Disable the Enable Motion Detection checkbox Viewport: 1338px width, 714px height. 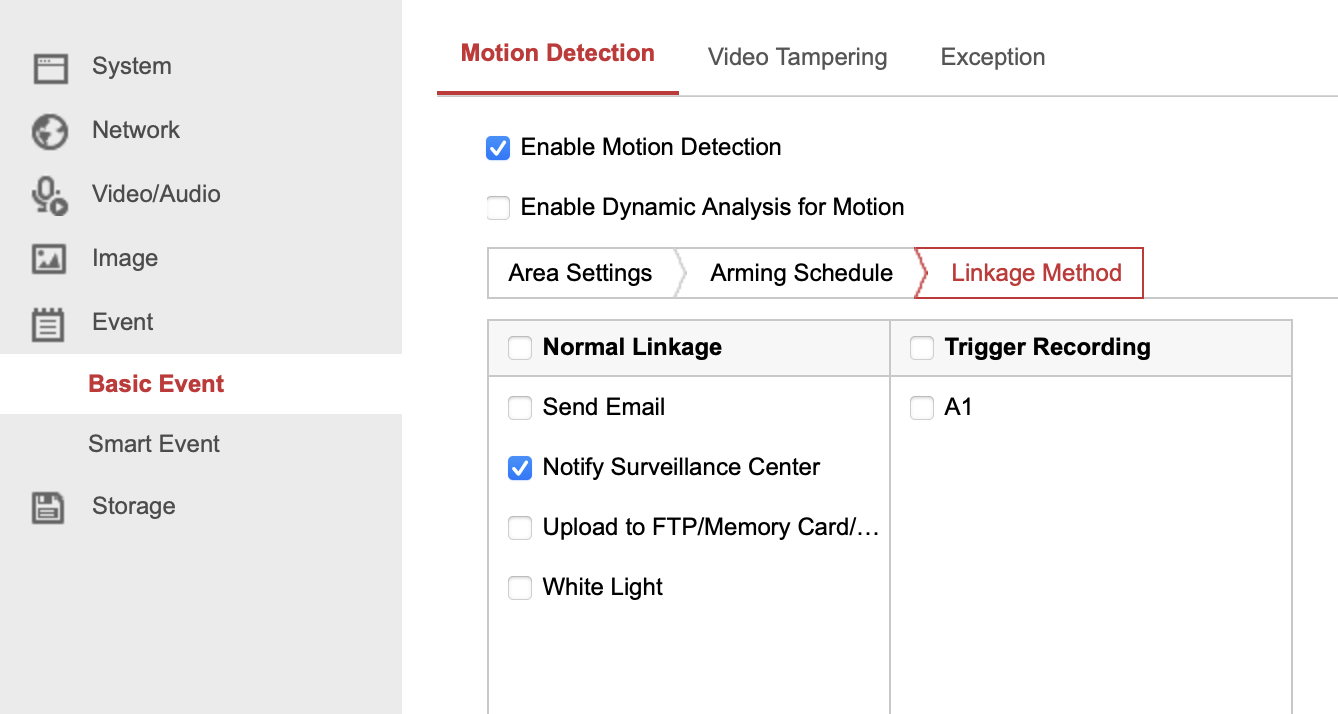click(x=498, y=148)
